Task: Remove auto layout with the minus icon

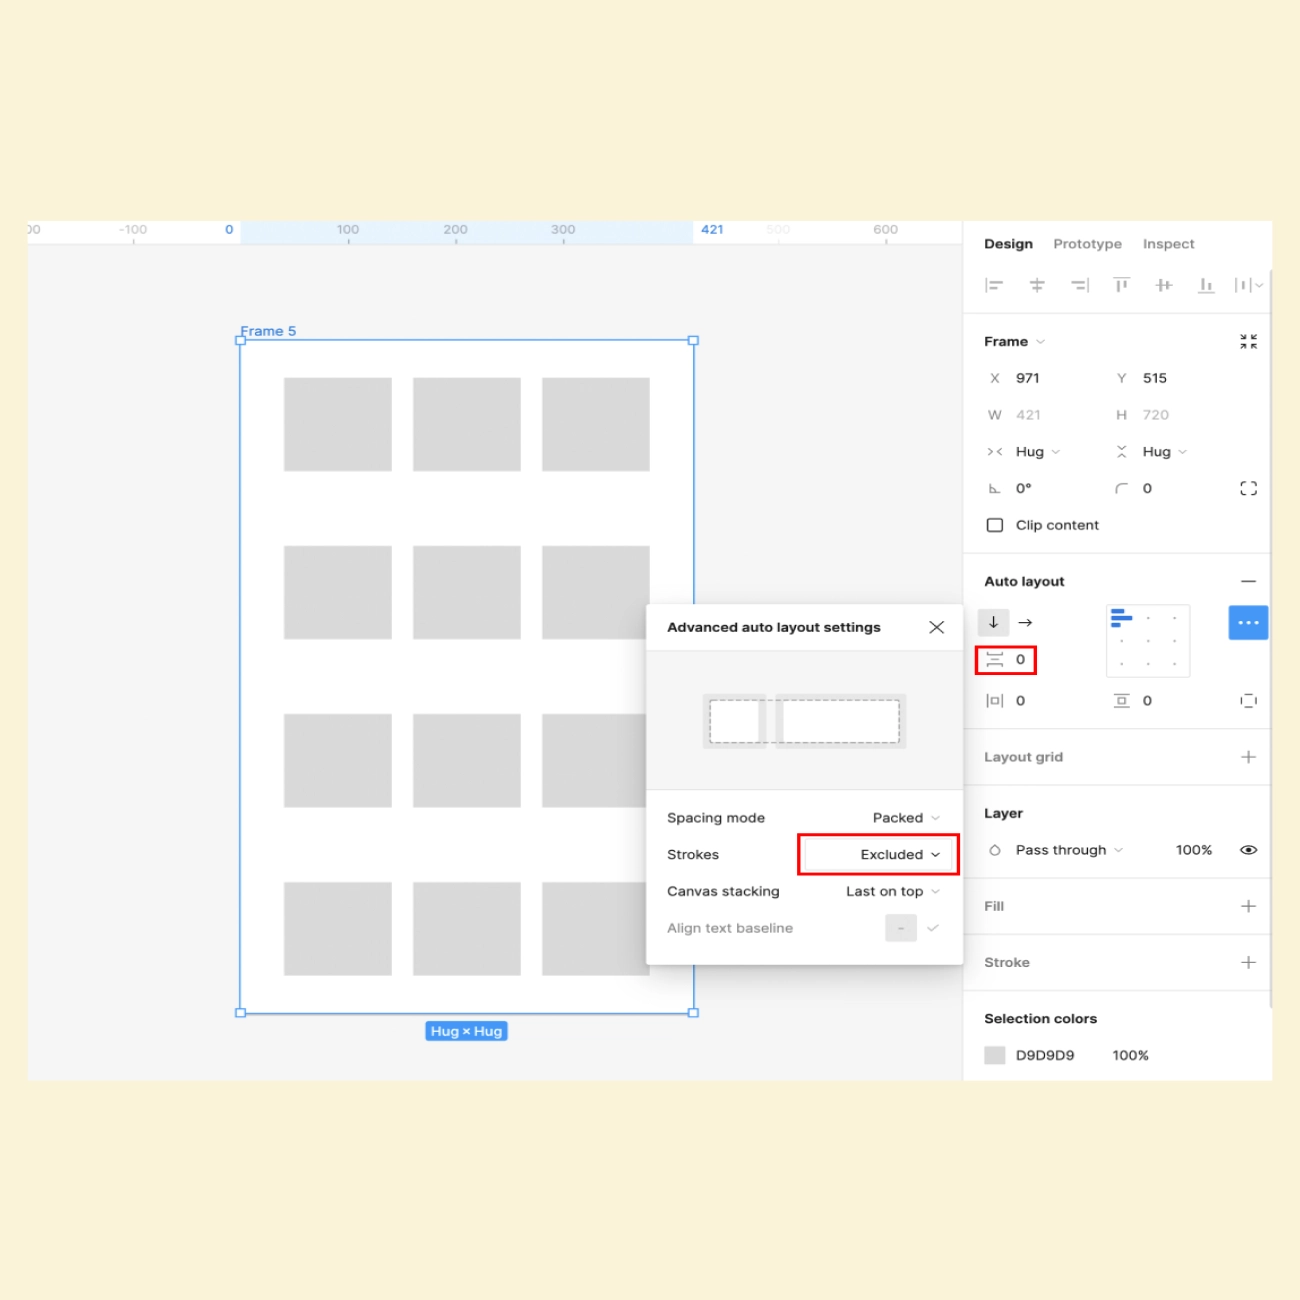Action: point(1248,582)
